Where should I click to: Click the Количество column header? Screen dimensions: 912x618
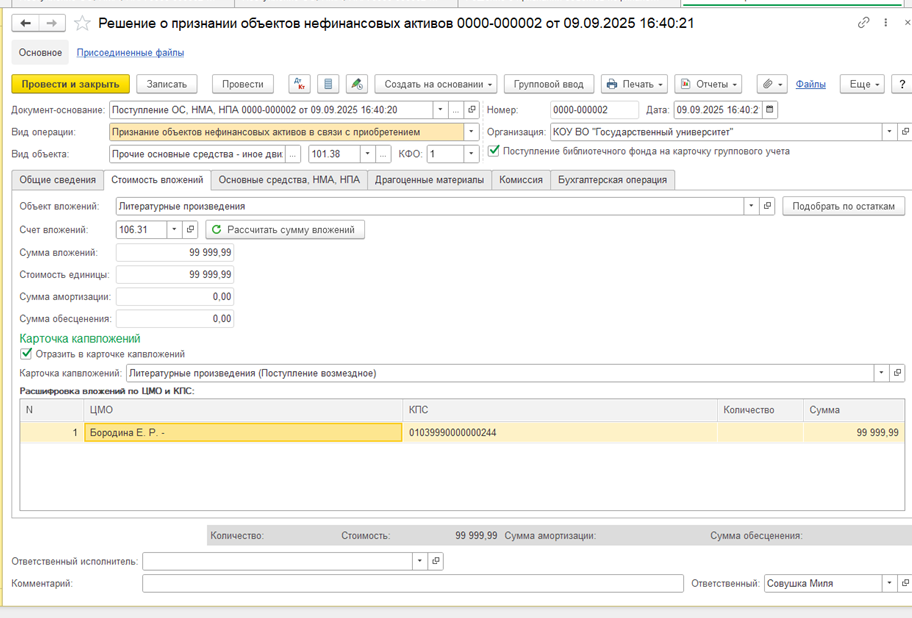click(760, 410)
